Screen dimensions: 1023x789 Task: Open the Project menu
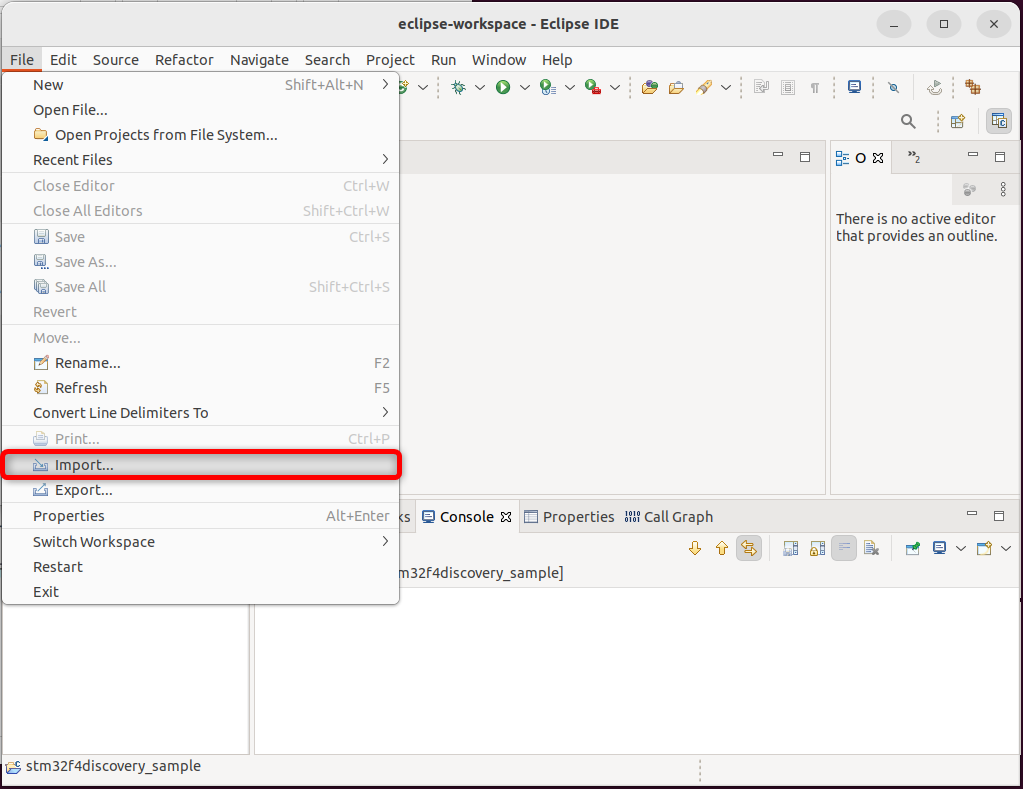390,59
